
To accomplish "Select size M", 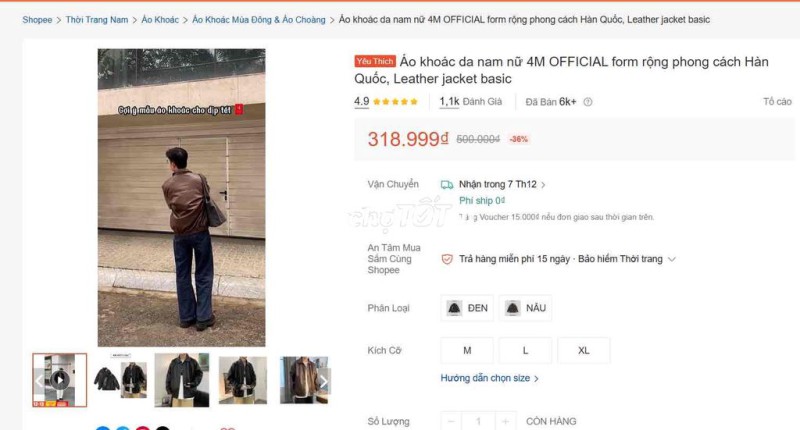I will (467, 351).
